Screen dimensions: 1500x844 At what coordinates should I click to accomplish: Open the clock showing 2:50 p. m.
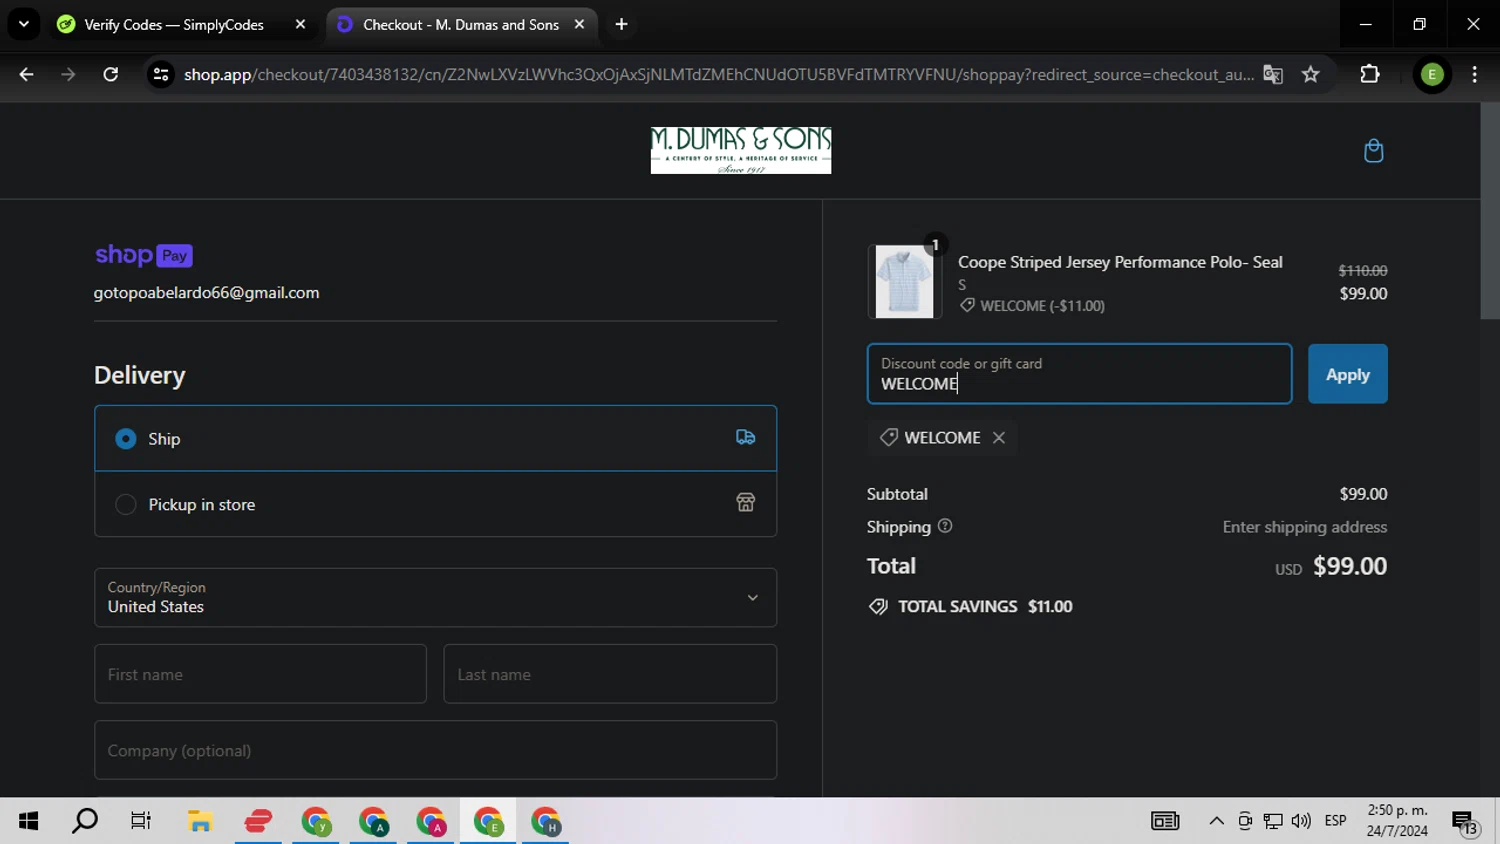pyautogui.click(x=1397, y=821)
